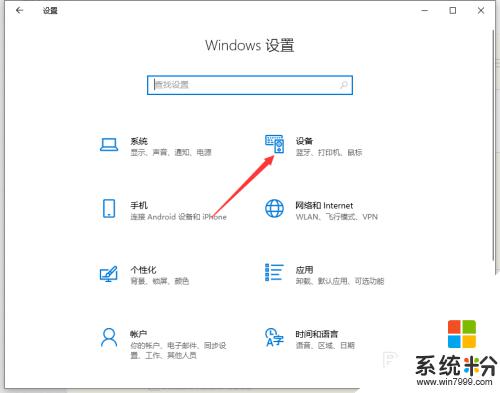Open the 网络和 Internet globe icon
The image size is (500, 393).
click(x=274, y=208)
